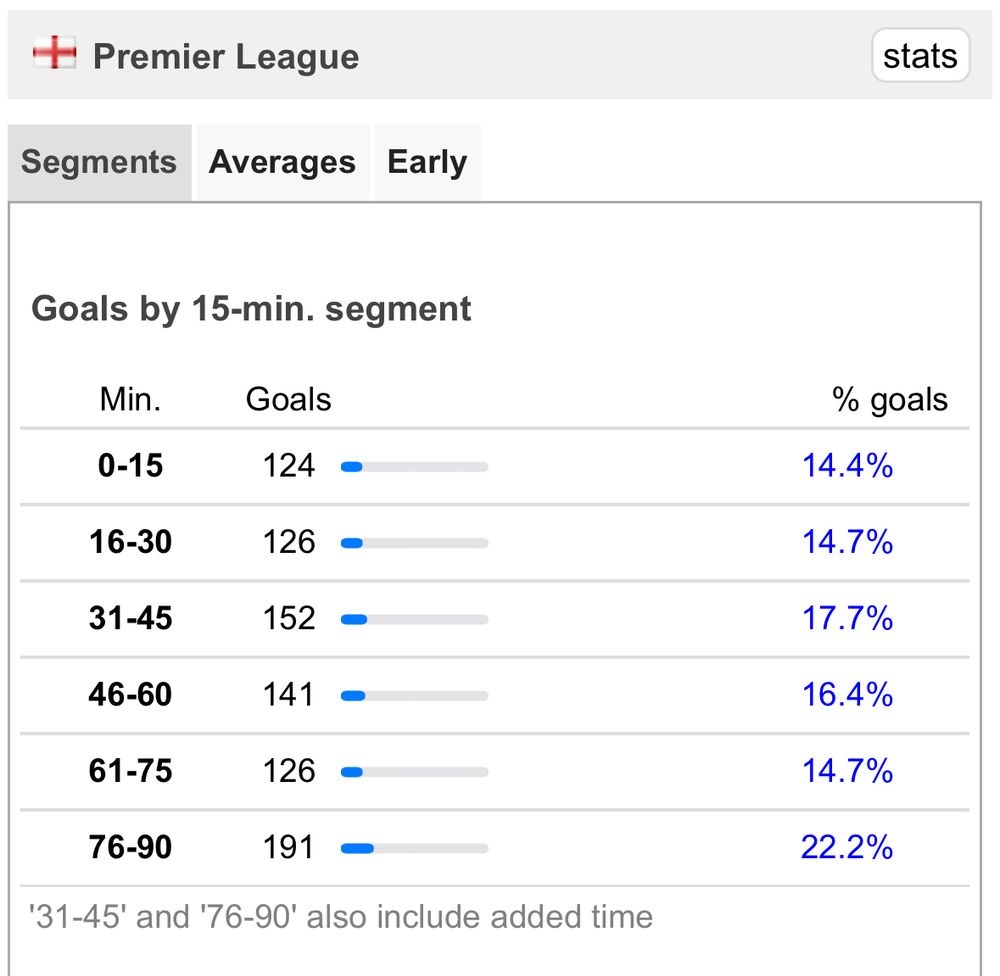Click the 76-90 segment progress bar

pyautogui.click(x=414, y=849)
